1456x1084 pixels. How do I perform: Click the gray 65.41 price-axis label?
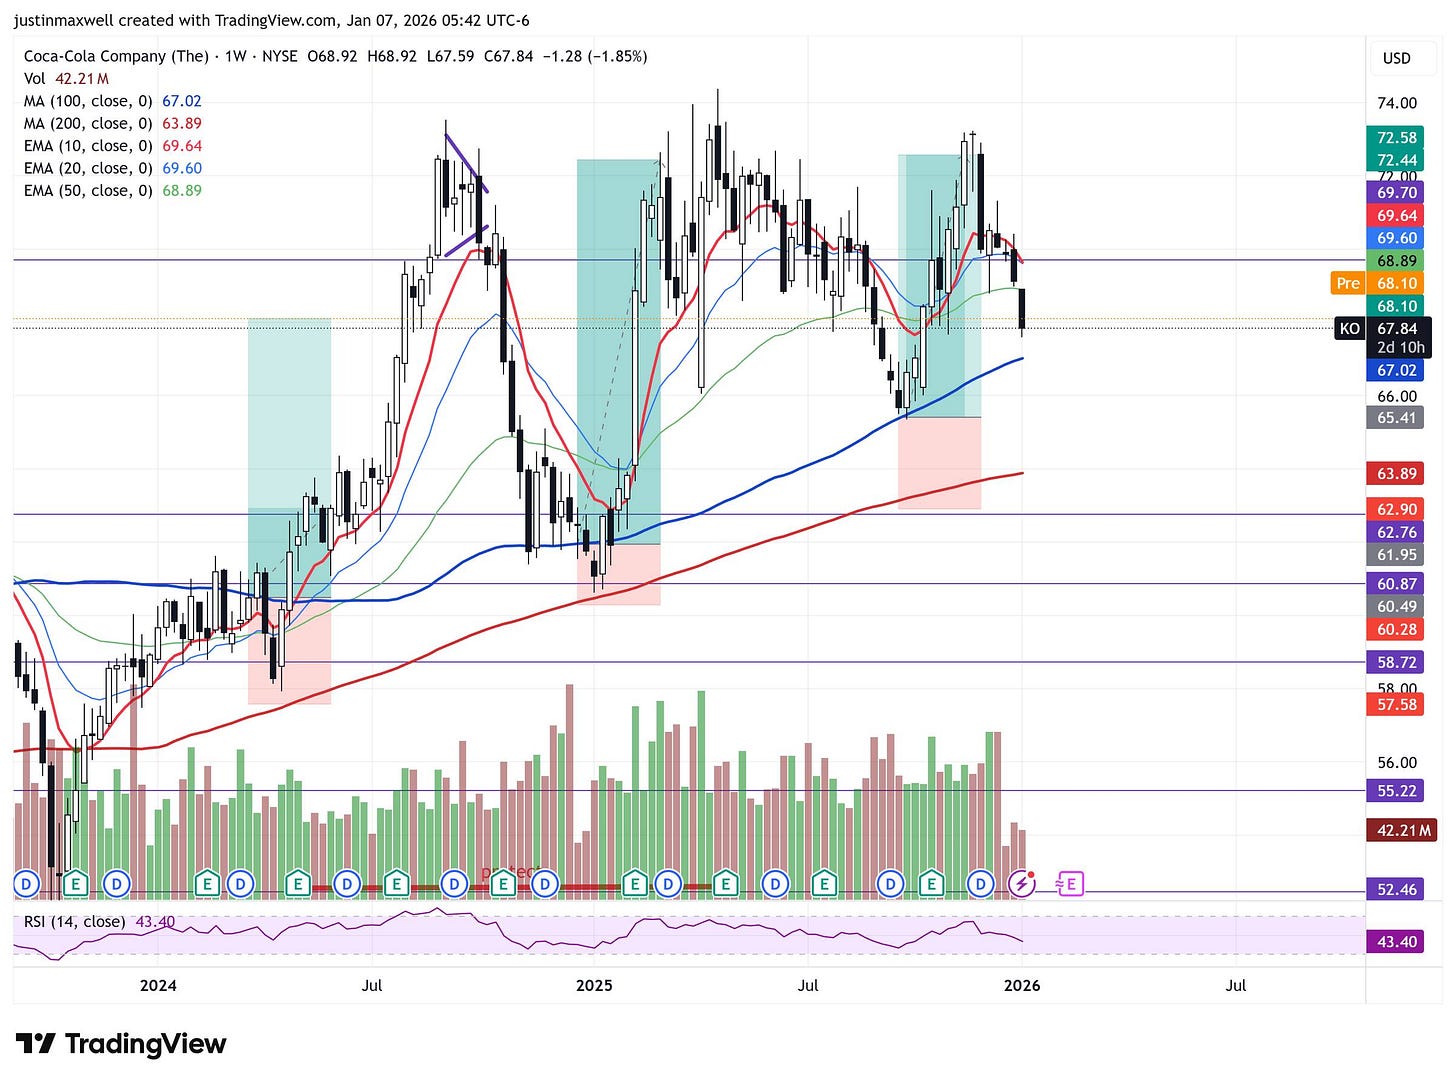pos(1397,417)
